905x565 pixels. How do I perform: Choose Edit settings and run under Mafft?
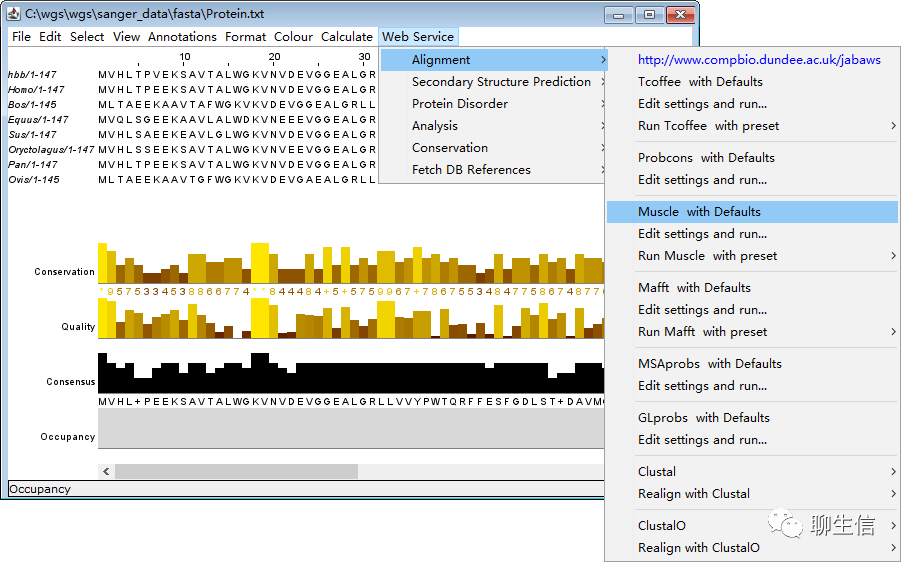[x=753, y=309]
